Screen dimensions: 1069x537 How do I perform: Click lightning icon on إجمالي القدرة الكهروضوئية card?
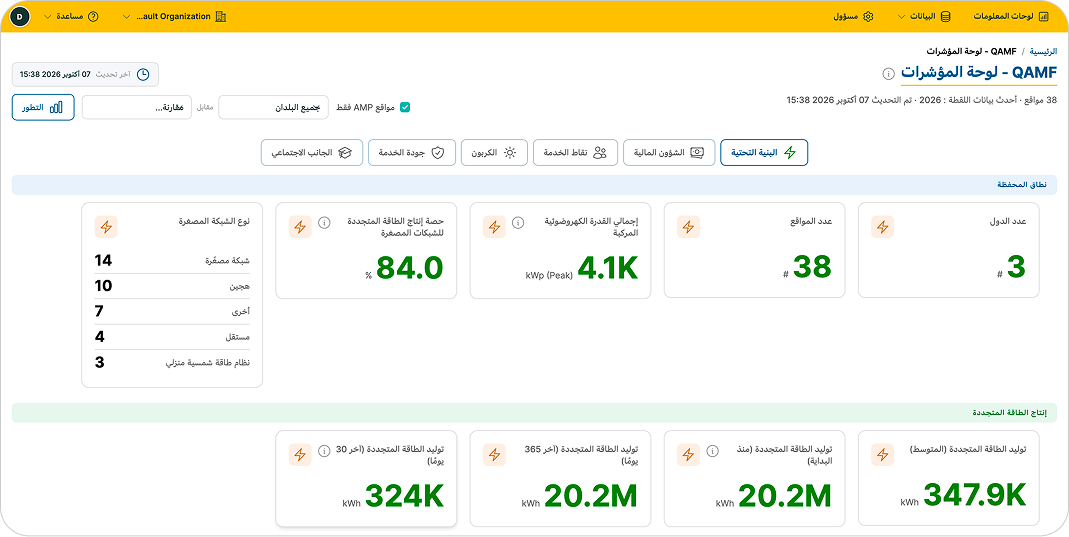click(494, 227)
